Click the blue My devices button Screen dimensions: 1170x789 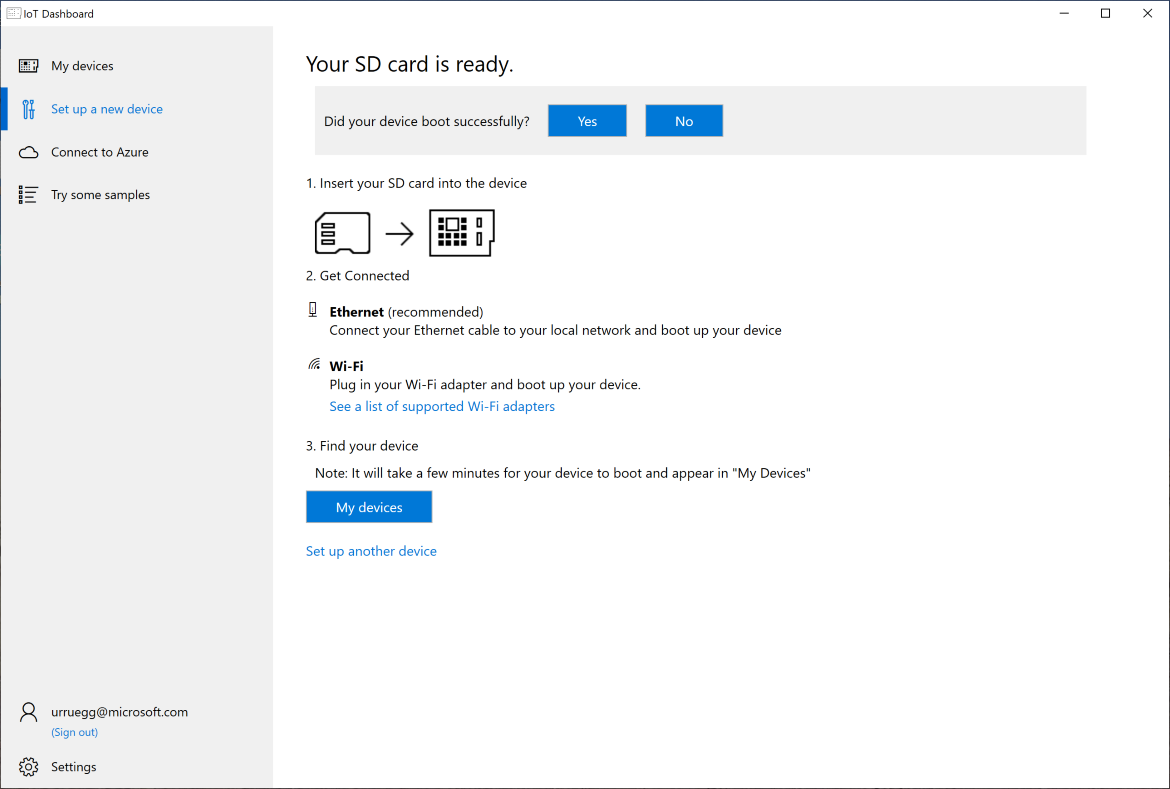pyautogui.click(x=369, y=507)
